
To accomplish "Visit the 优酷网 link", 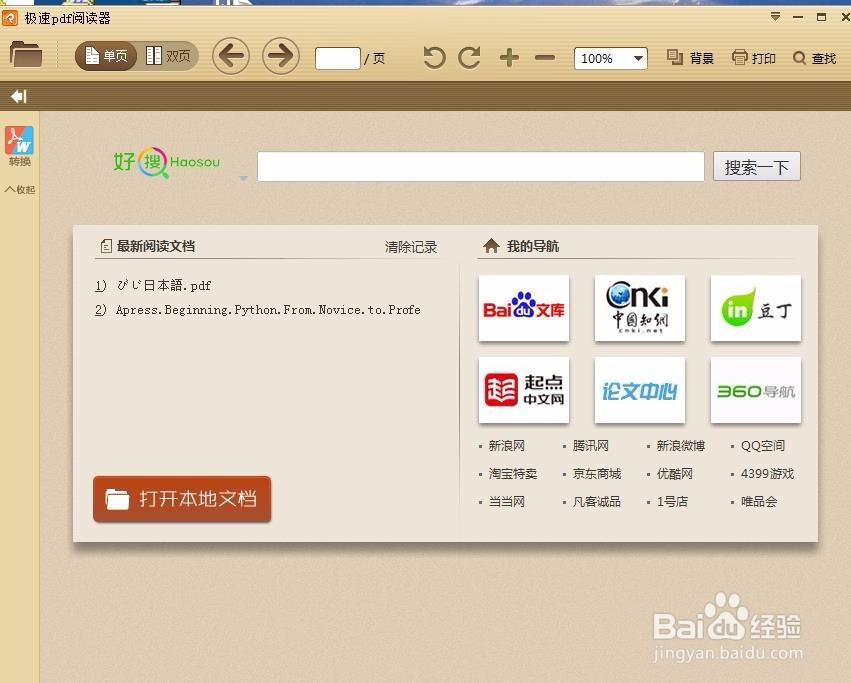I will pos(675,474).
